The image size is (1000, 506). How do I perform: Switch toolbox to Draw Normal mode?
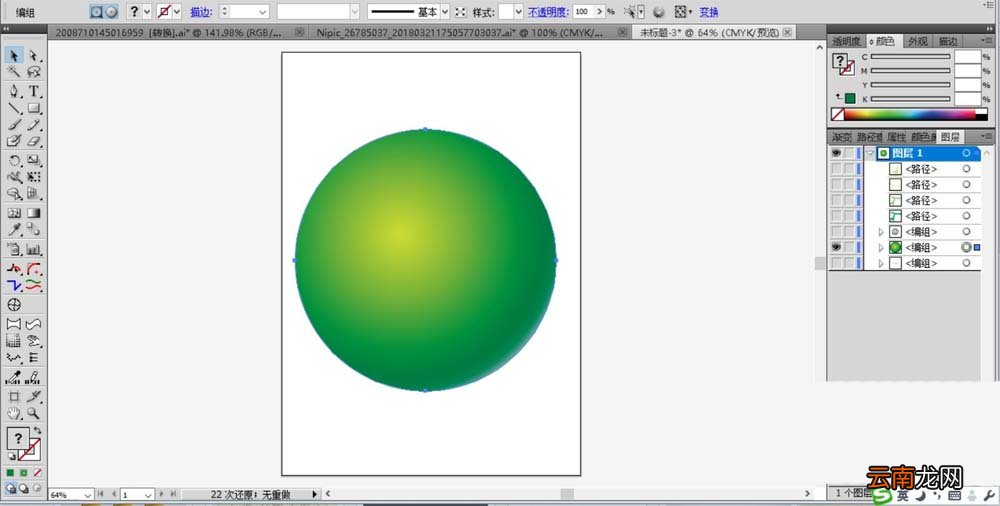[x=11, y=488]
